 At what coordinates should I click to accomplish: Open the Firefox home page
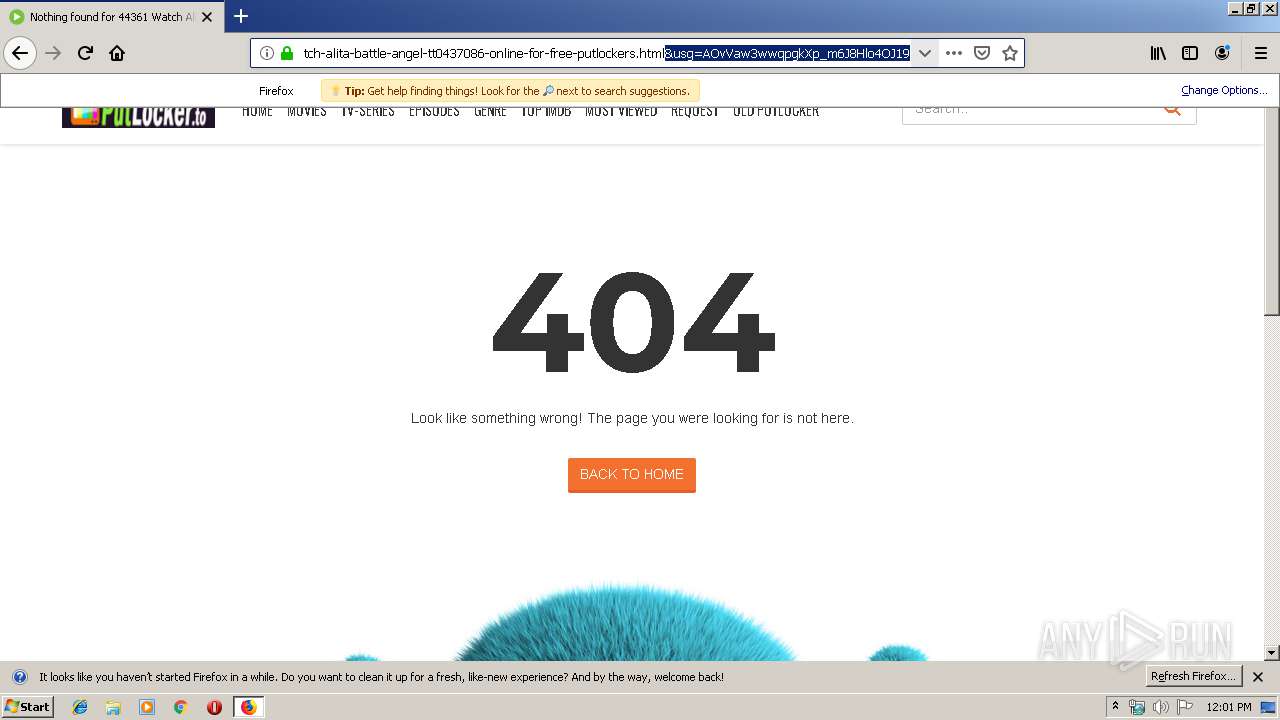pyautogui.click(x=117, y=53)
